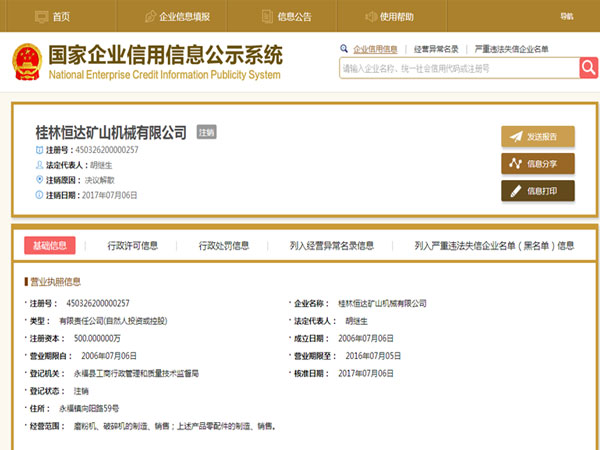The height and width of the screenshot is (450, 600).
Task: Click the 发送报告 button
Action: 538,137
